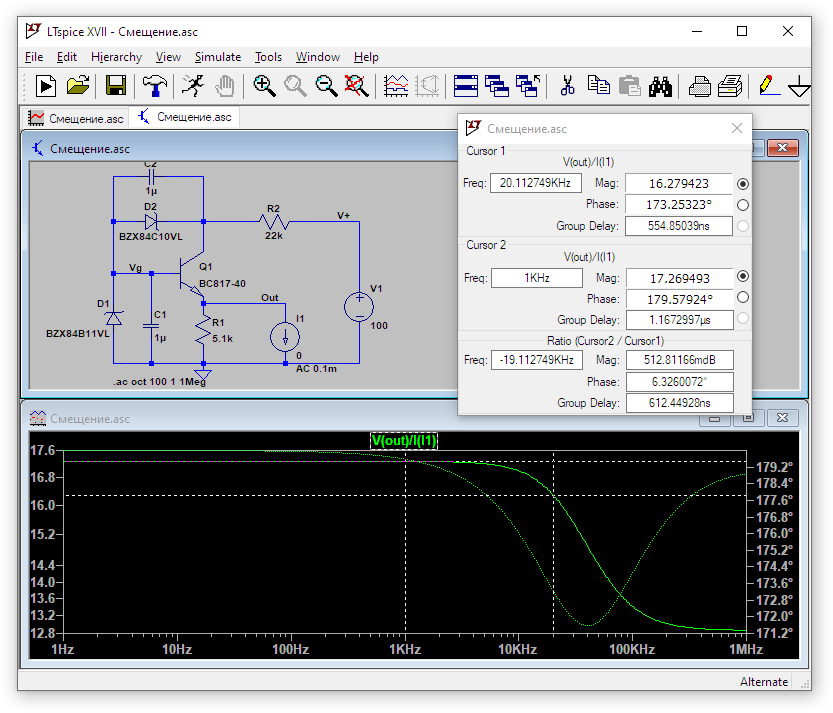The image size is (833, 713).
Task: Click the Find binoculars icon
Action: click(659, 86)
